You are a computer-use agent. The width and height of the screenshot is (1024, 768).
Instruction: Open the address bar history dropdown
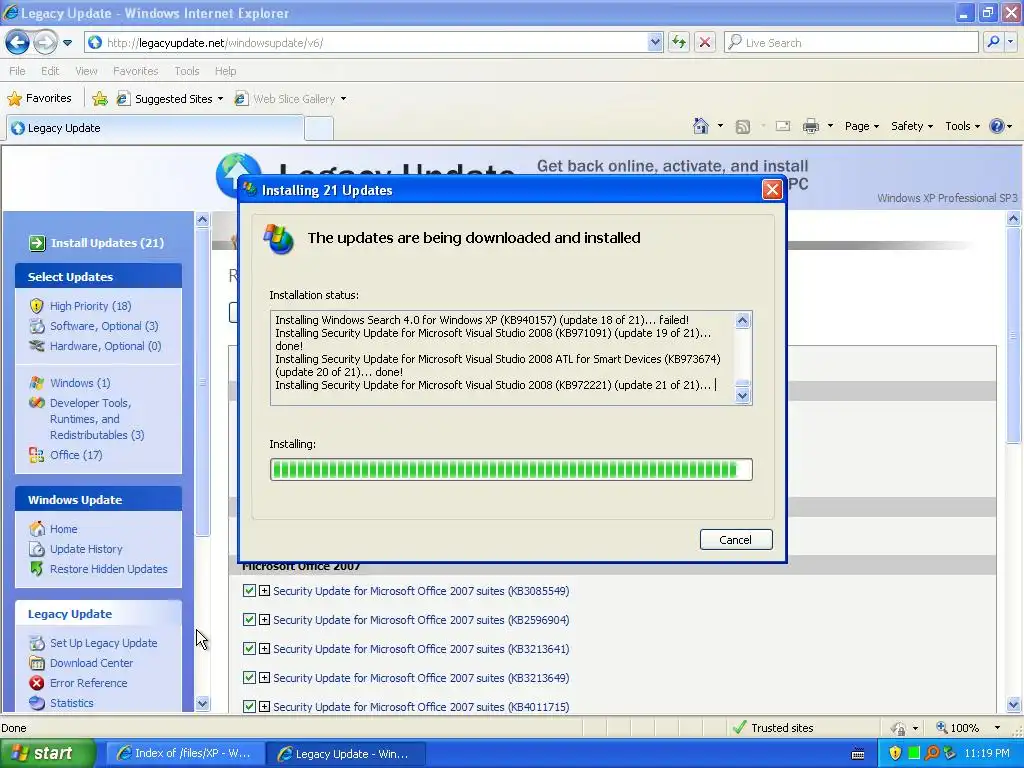(655, 43)
